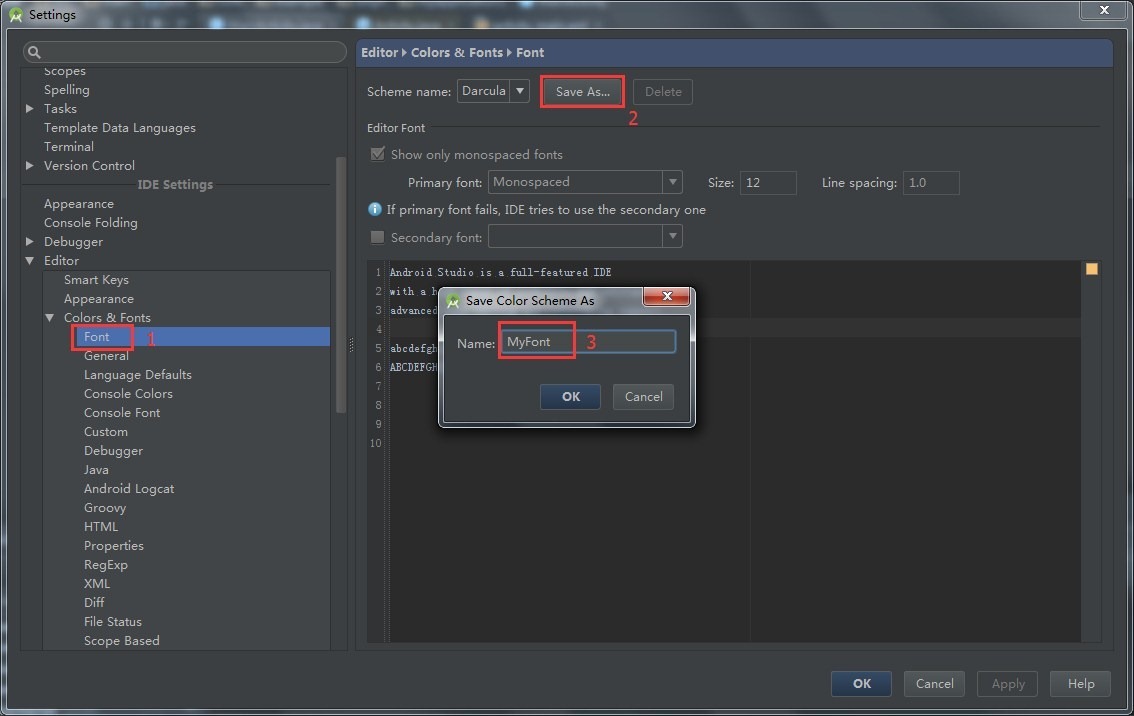This screenshot has height=716, width=1134.
Task: Select Android Logcat in the settings tree
Action: coord(129,489)
